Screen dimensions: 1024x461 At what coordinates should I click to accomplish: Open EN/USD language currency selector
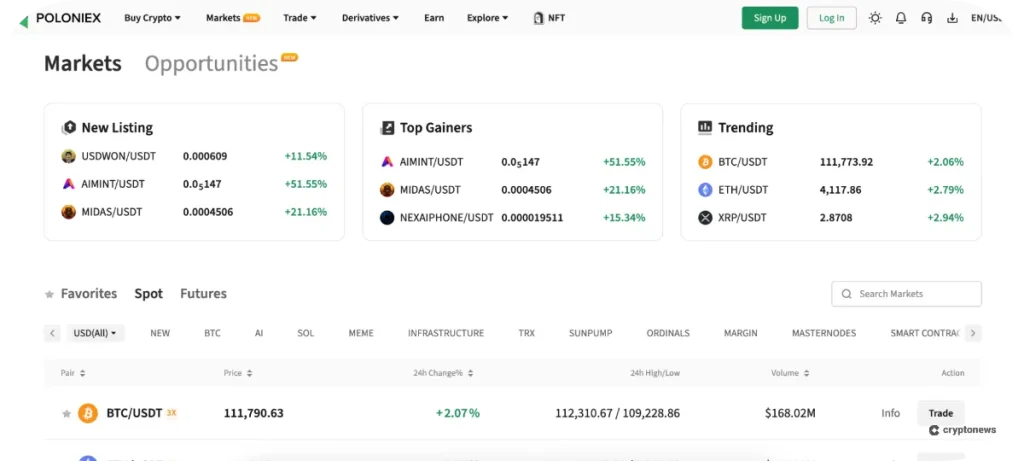[x=986, y=18]
